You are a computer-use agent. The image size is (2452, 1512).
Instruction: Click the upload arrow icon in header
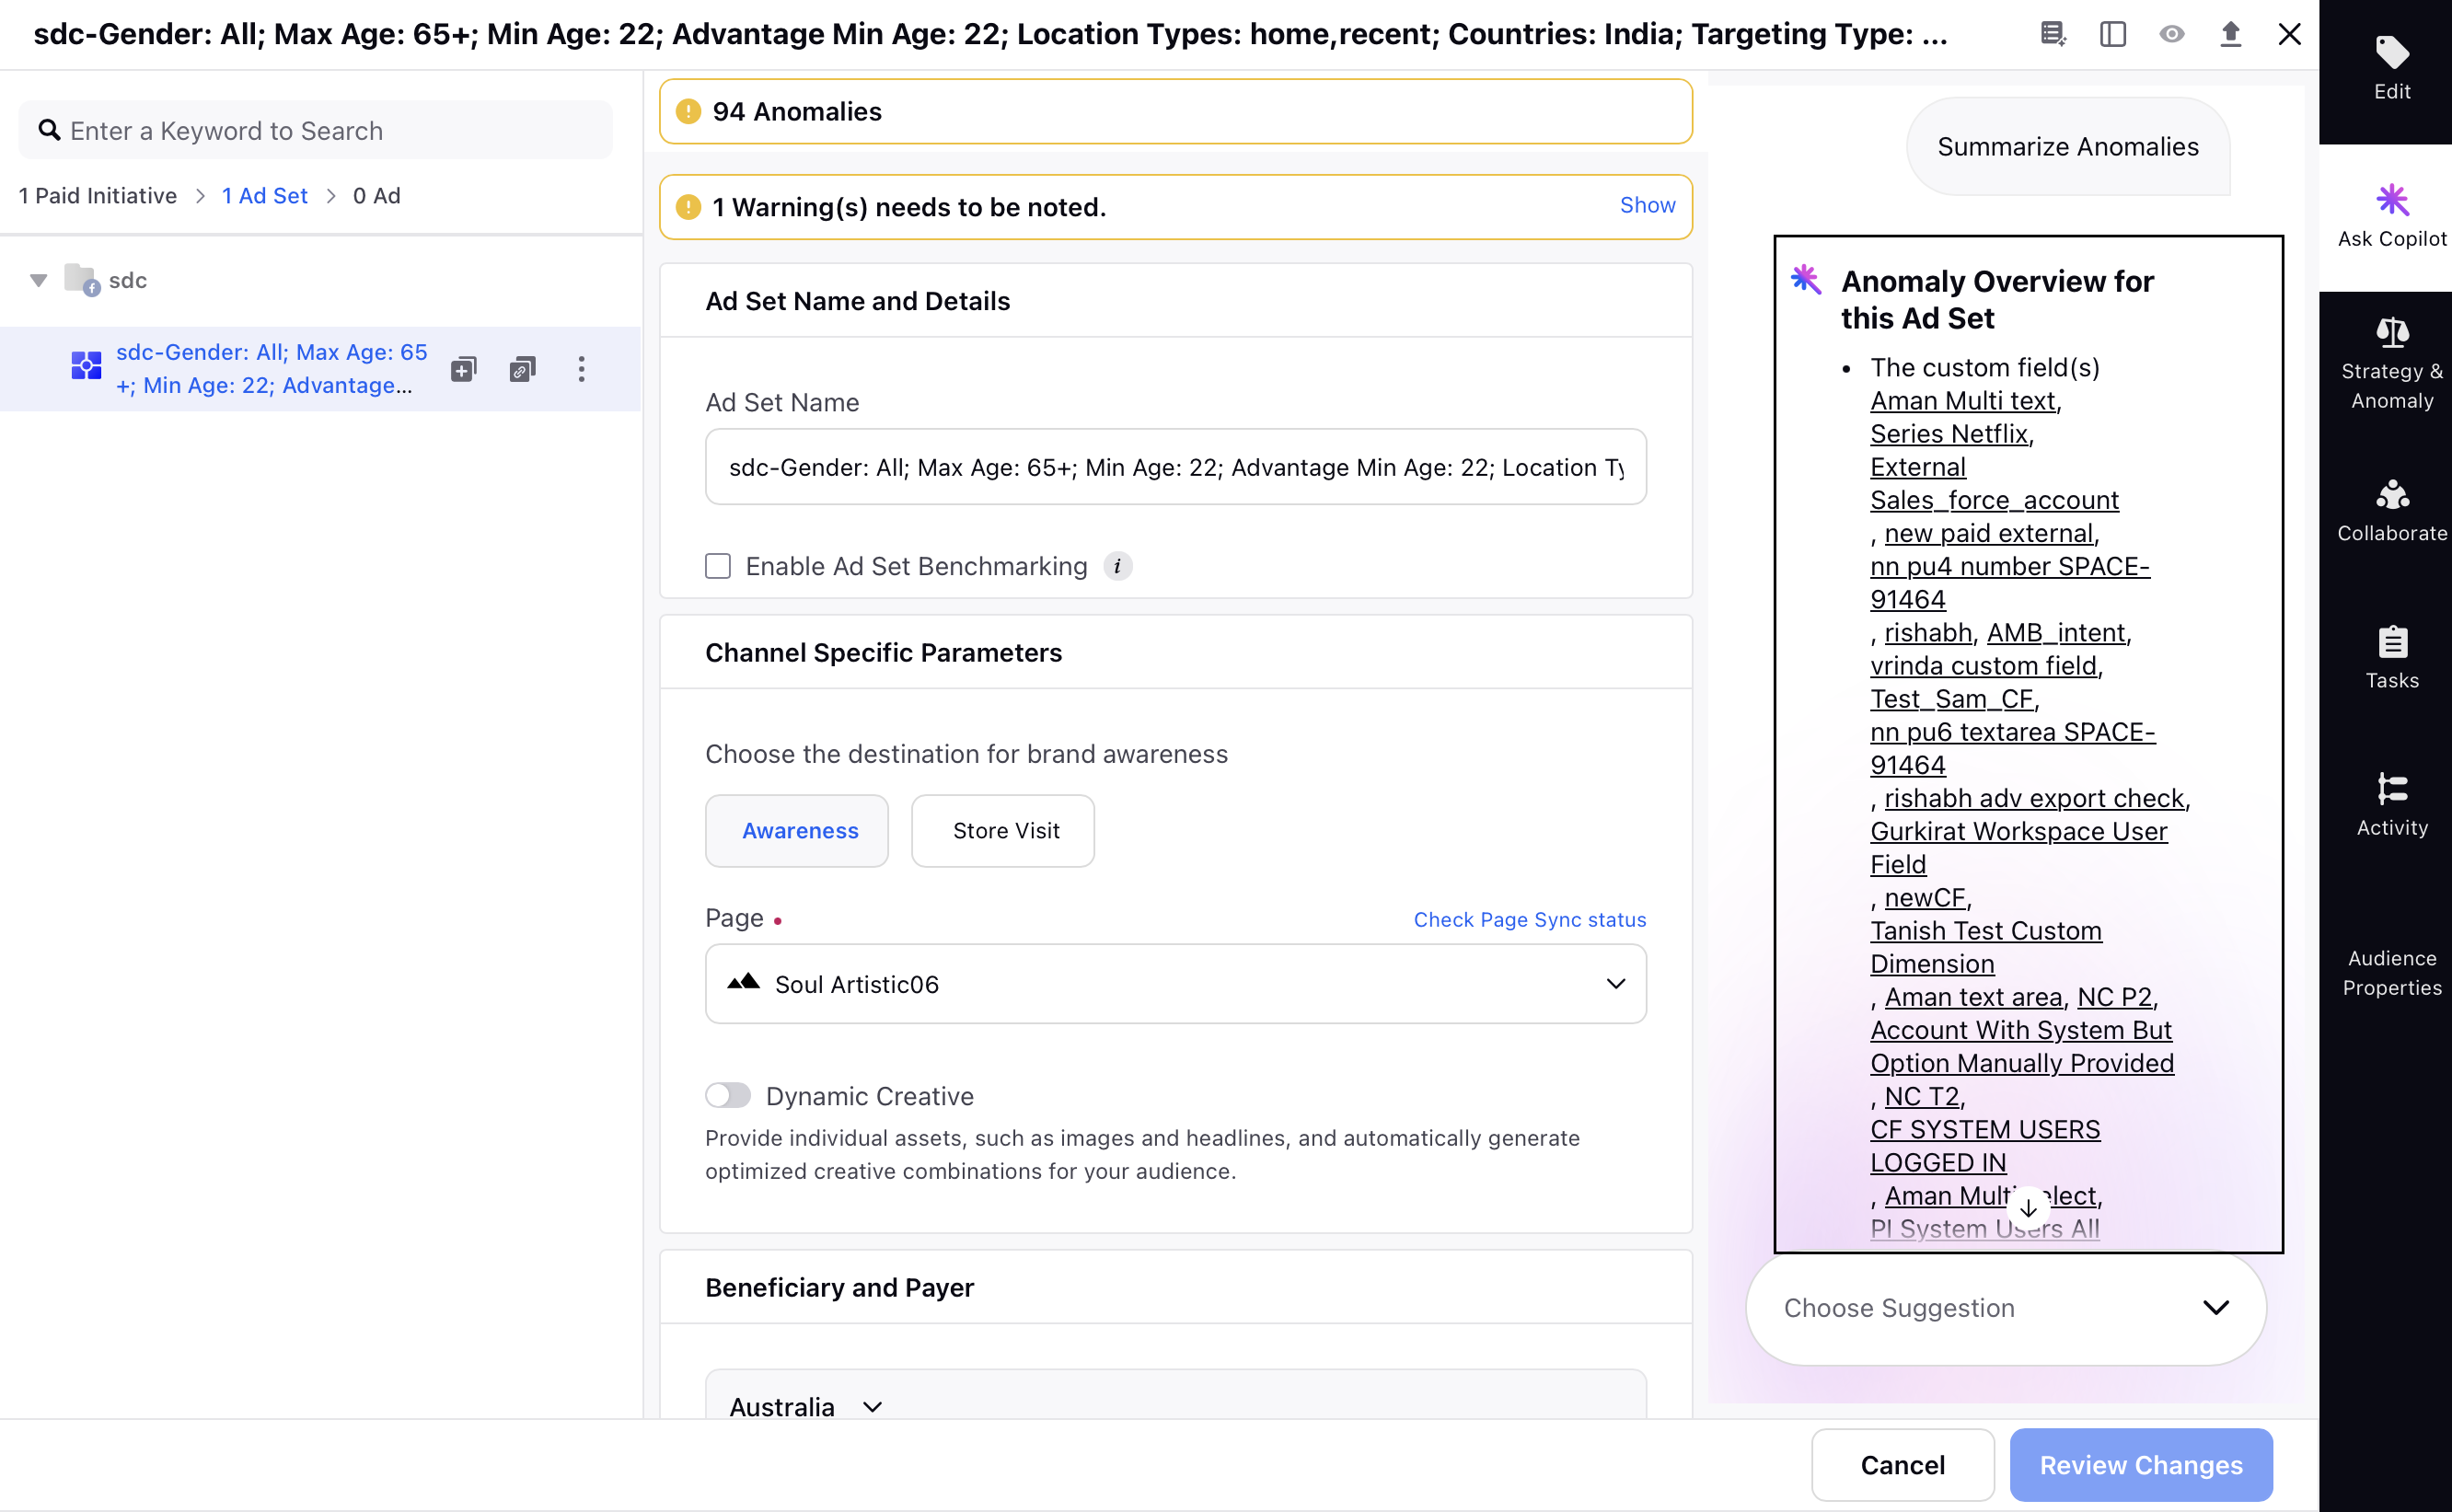pos(2230,34)
